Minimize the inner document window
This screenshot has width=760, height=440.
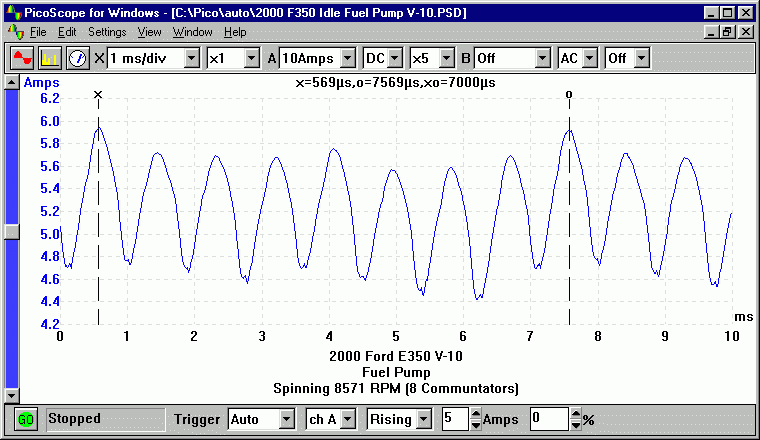coord(711,32)
